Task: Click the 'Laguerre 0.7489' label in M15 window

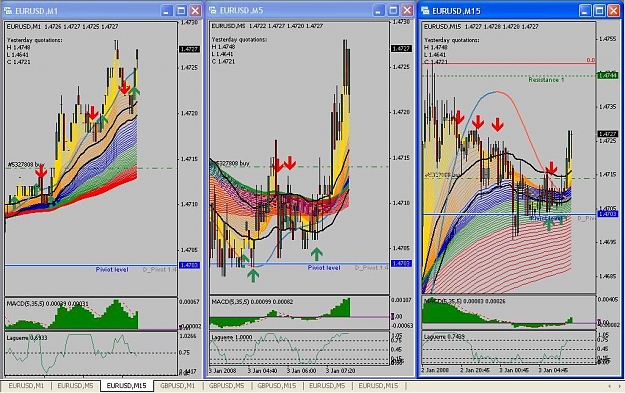Action: click(x=444, y=337)
